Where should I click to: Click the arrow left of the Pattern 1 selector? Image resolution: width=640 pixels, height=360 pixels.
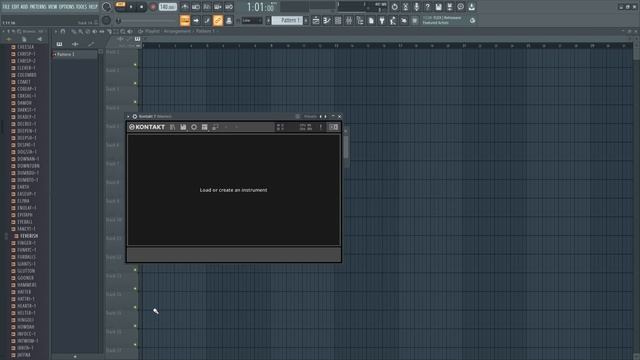(x=268, y=20)
